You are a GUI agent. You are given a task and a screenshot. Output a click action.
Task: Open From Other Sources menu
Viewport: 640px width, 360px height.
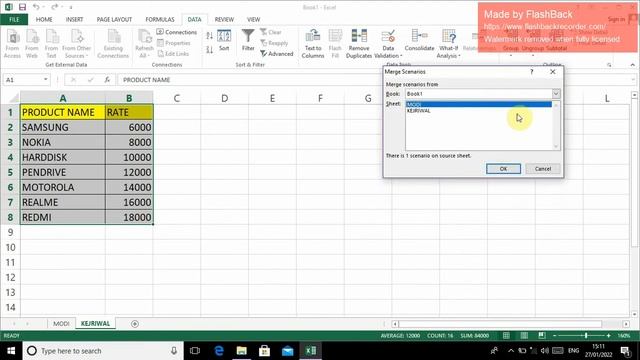[x=76, y=44]
